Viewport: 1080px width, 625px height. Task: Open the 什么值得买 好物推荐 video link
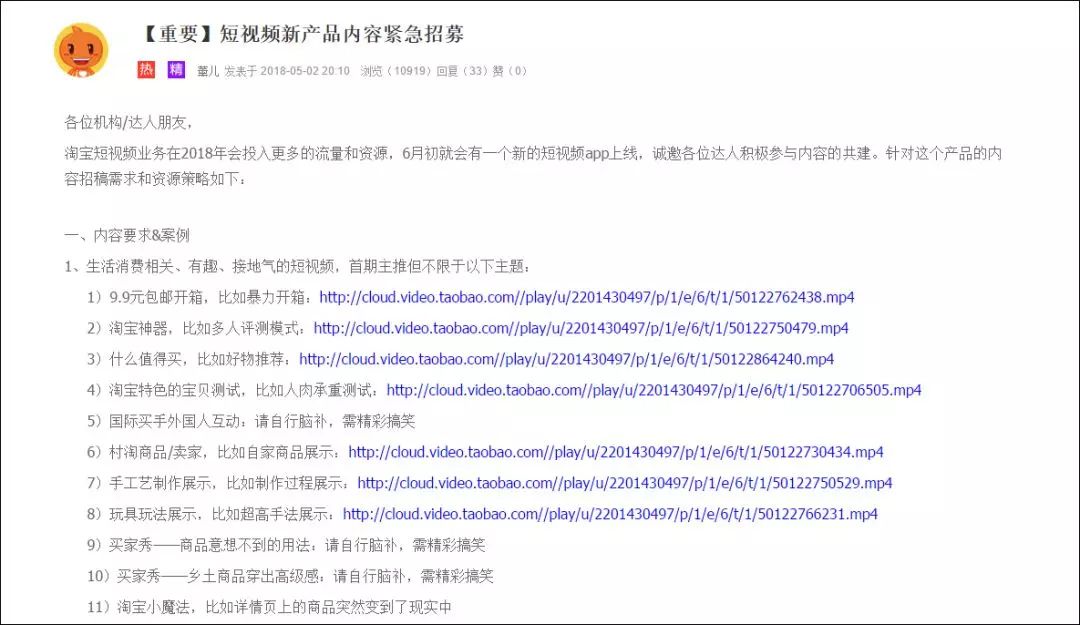[x=566, y=359]
